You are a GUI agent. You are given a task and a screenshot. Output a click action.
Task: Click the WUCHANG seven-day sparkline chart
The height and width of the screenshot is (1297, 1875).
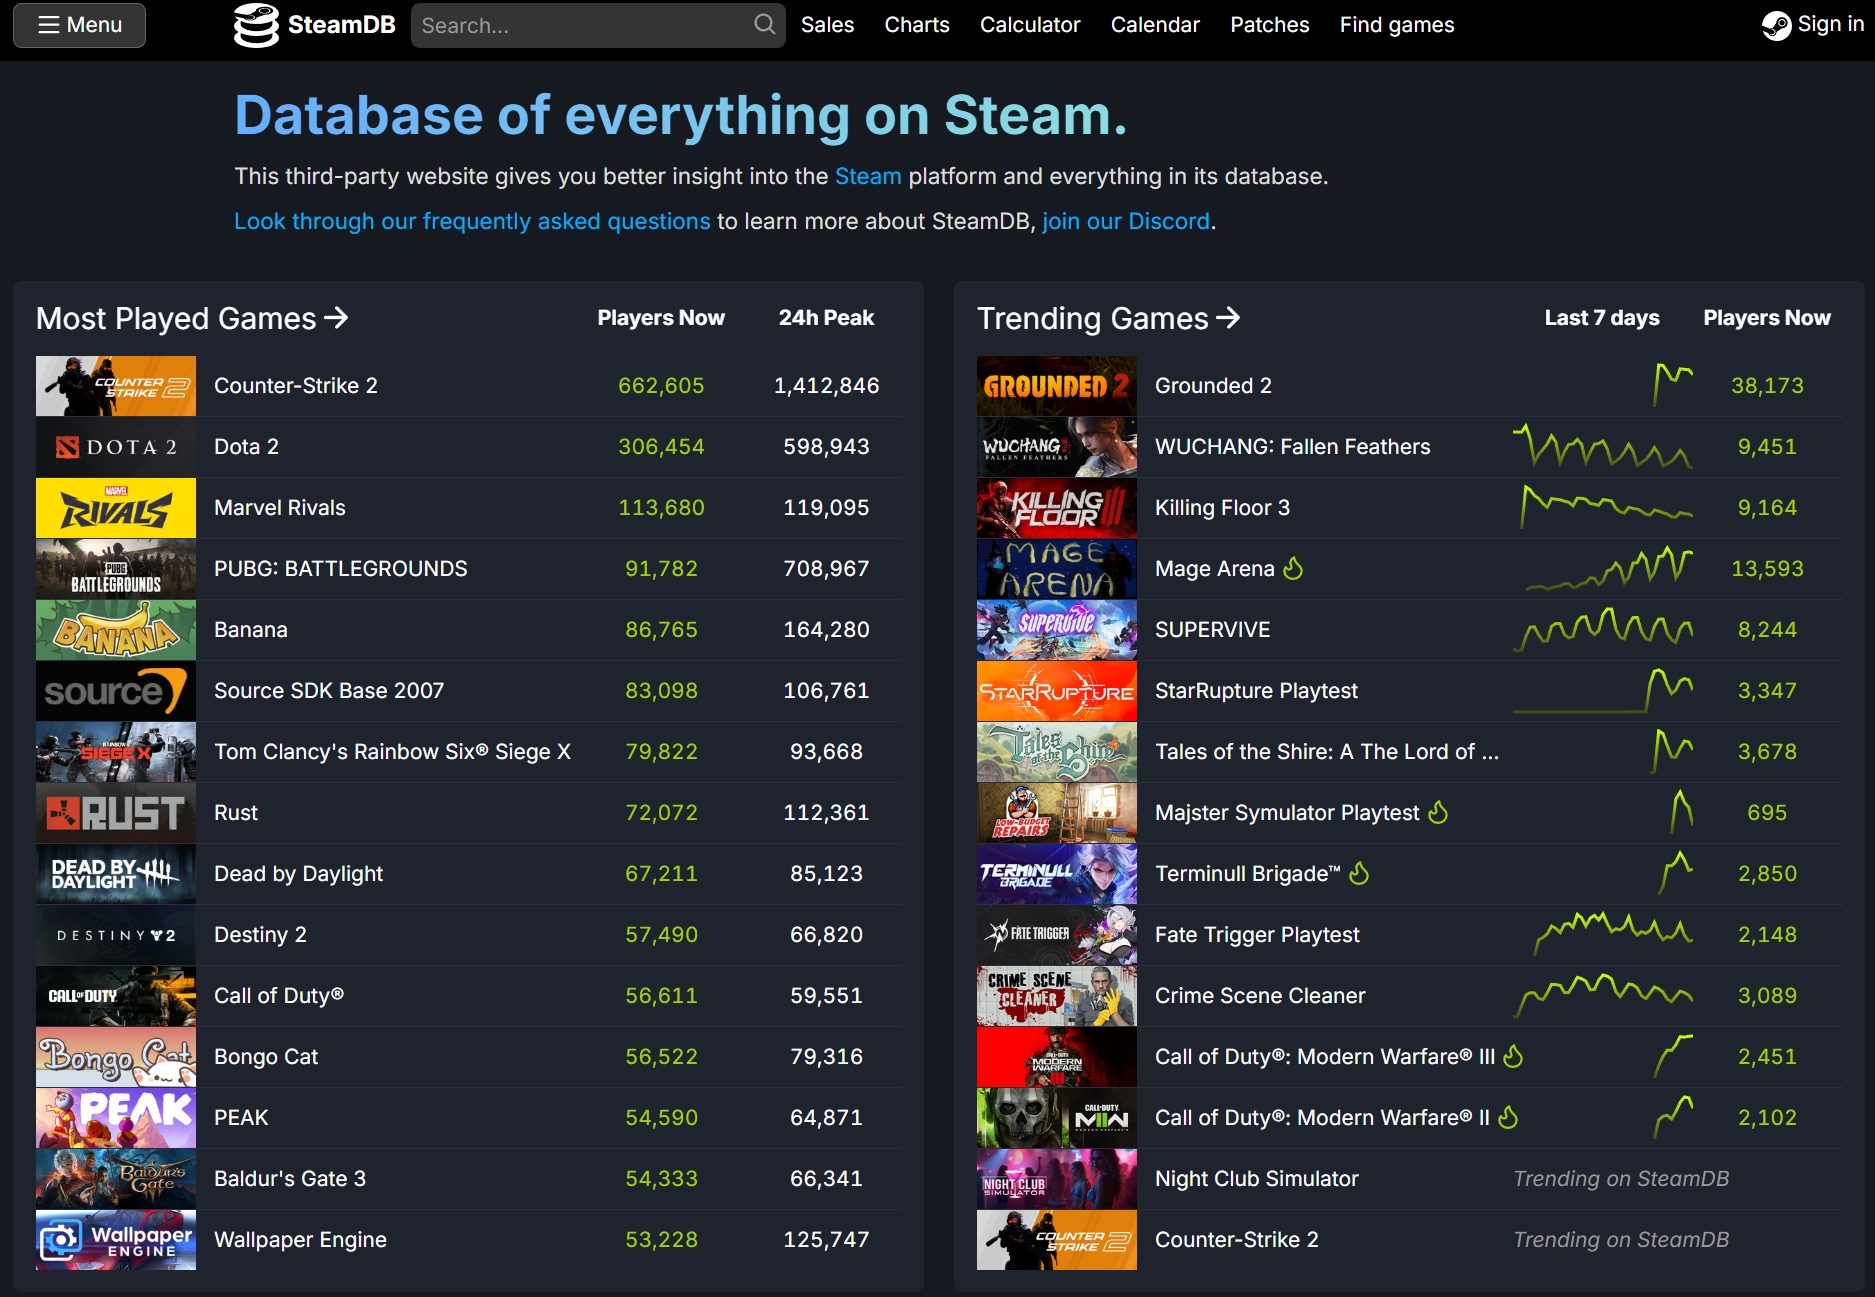point(1602,447)
